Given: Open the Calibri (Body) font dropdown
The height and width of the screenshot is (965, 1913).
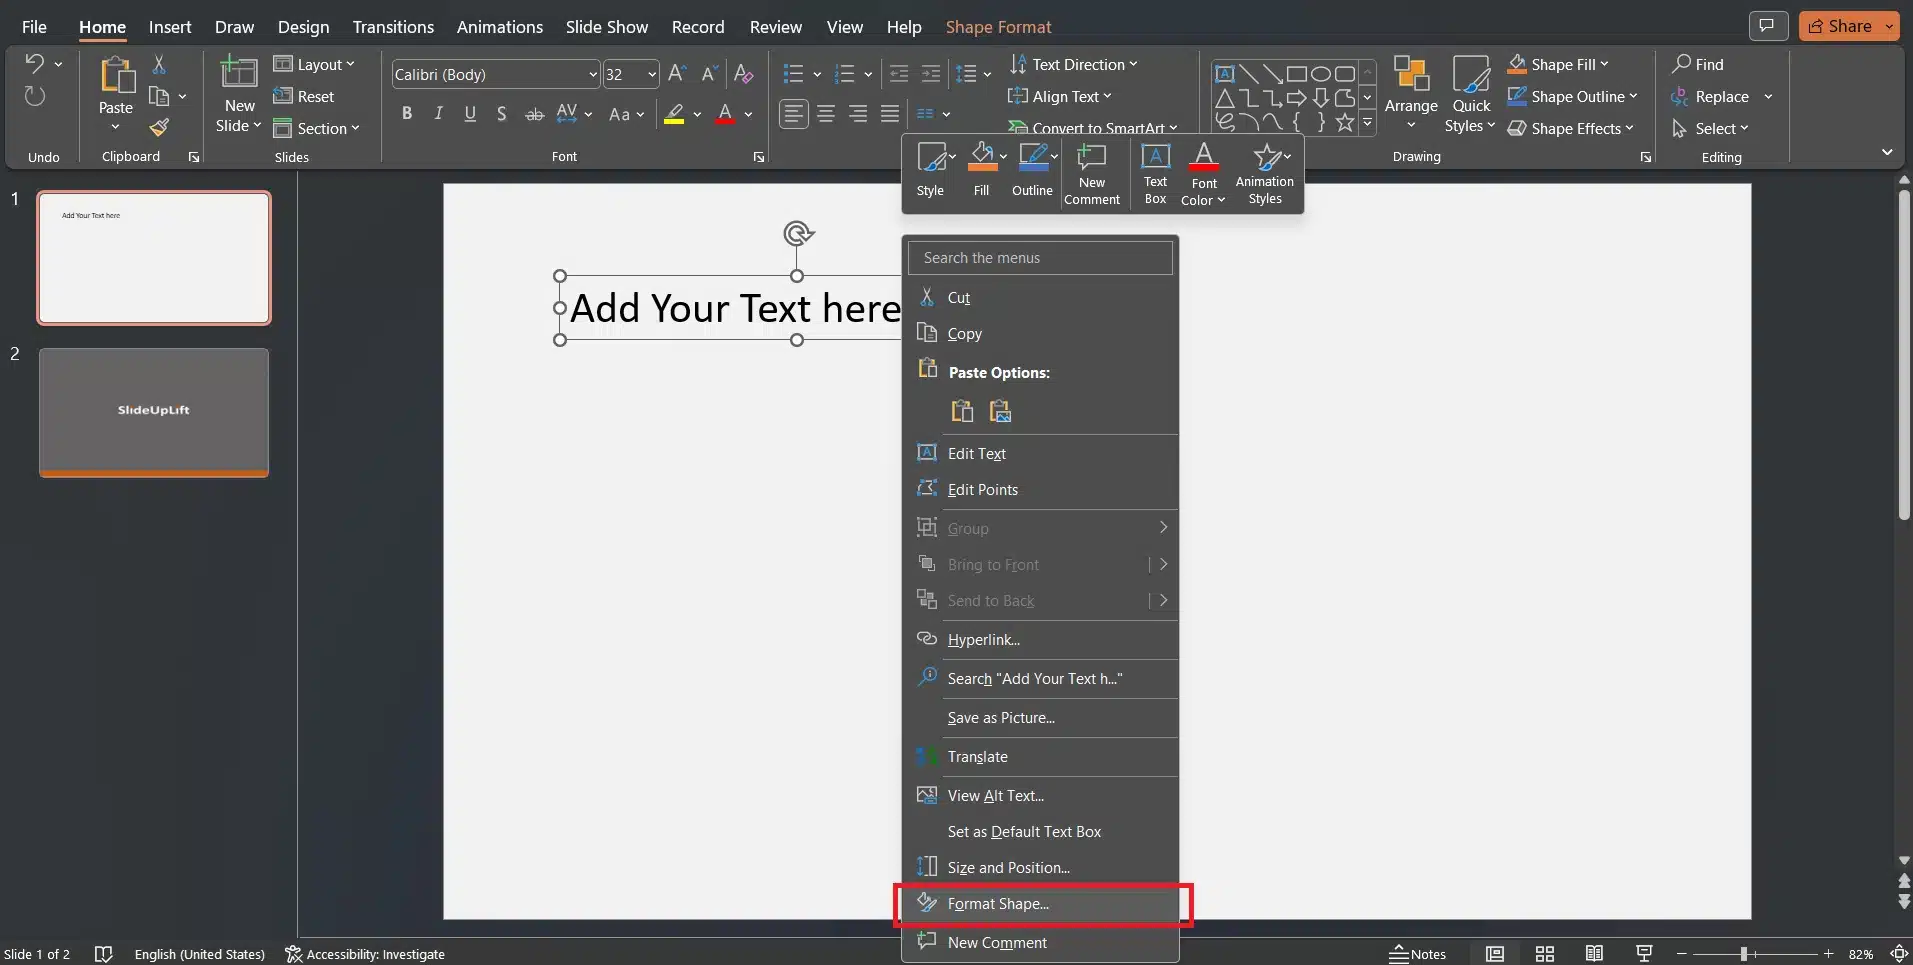Looking at the screenshot, I should click(593, 75).
